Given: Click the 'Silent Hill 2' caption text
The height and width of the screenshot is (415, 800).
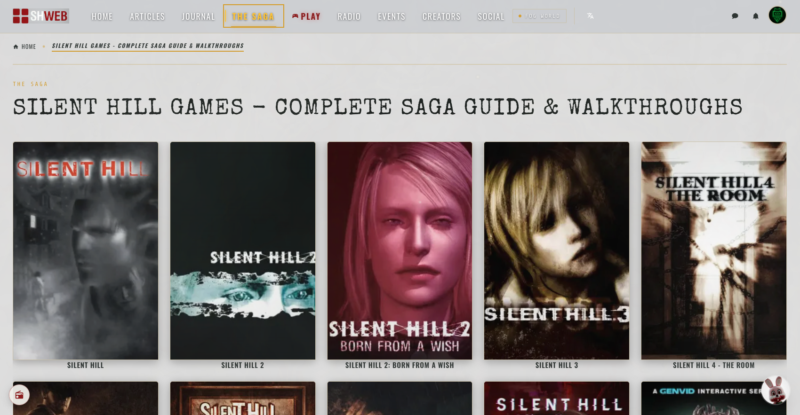Looking at the screenshot, I should click(243, 365).
